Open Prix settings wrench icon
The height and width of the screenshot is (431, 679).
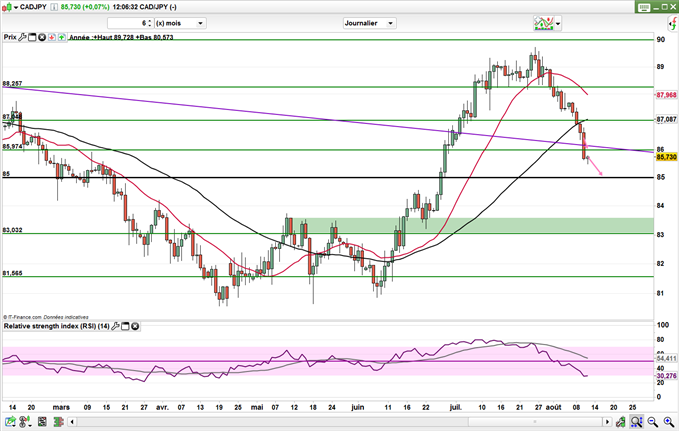coord(23,37)
